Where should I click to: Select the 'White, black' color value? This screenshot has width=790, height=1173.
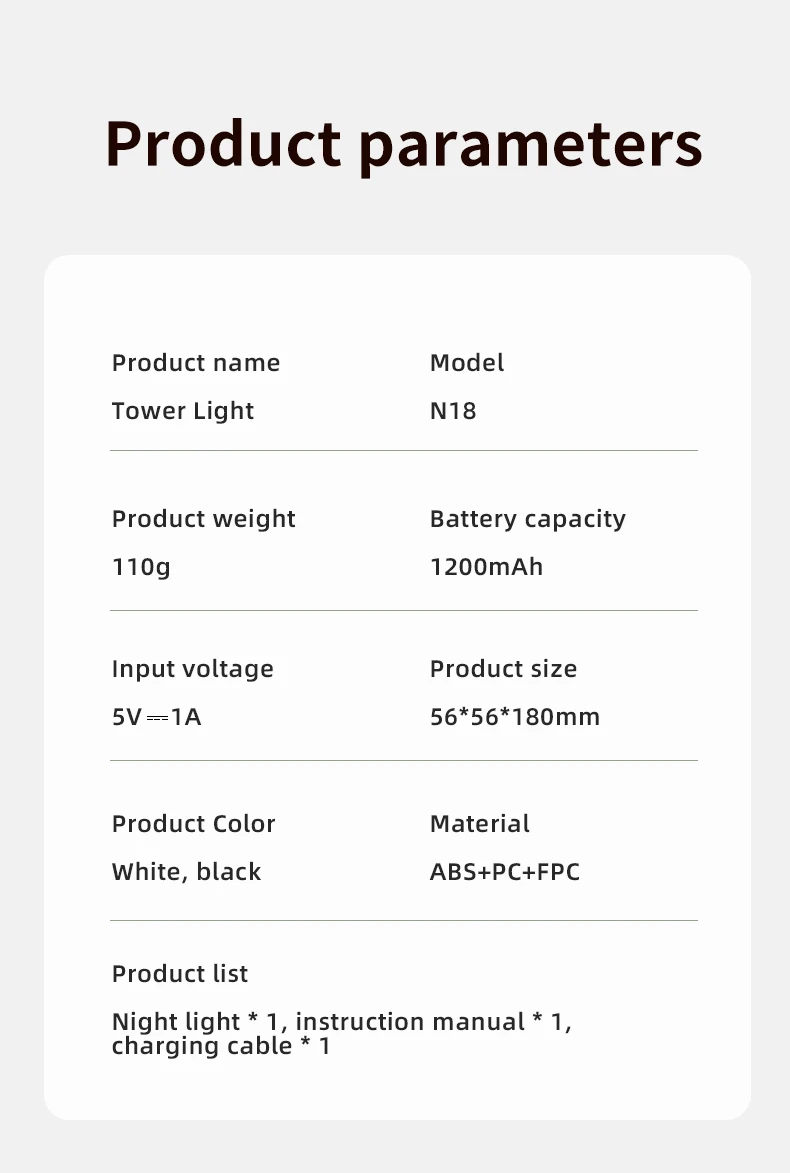pos(186,872)
